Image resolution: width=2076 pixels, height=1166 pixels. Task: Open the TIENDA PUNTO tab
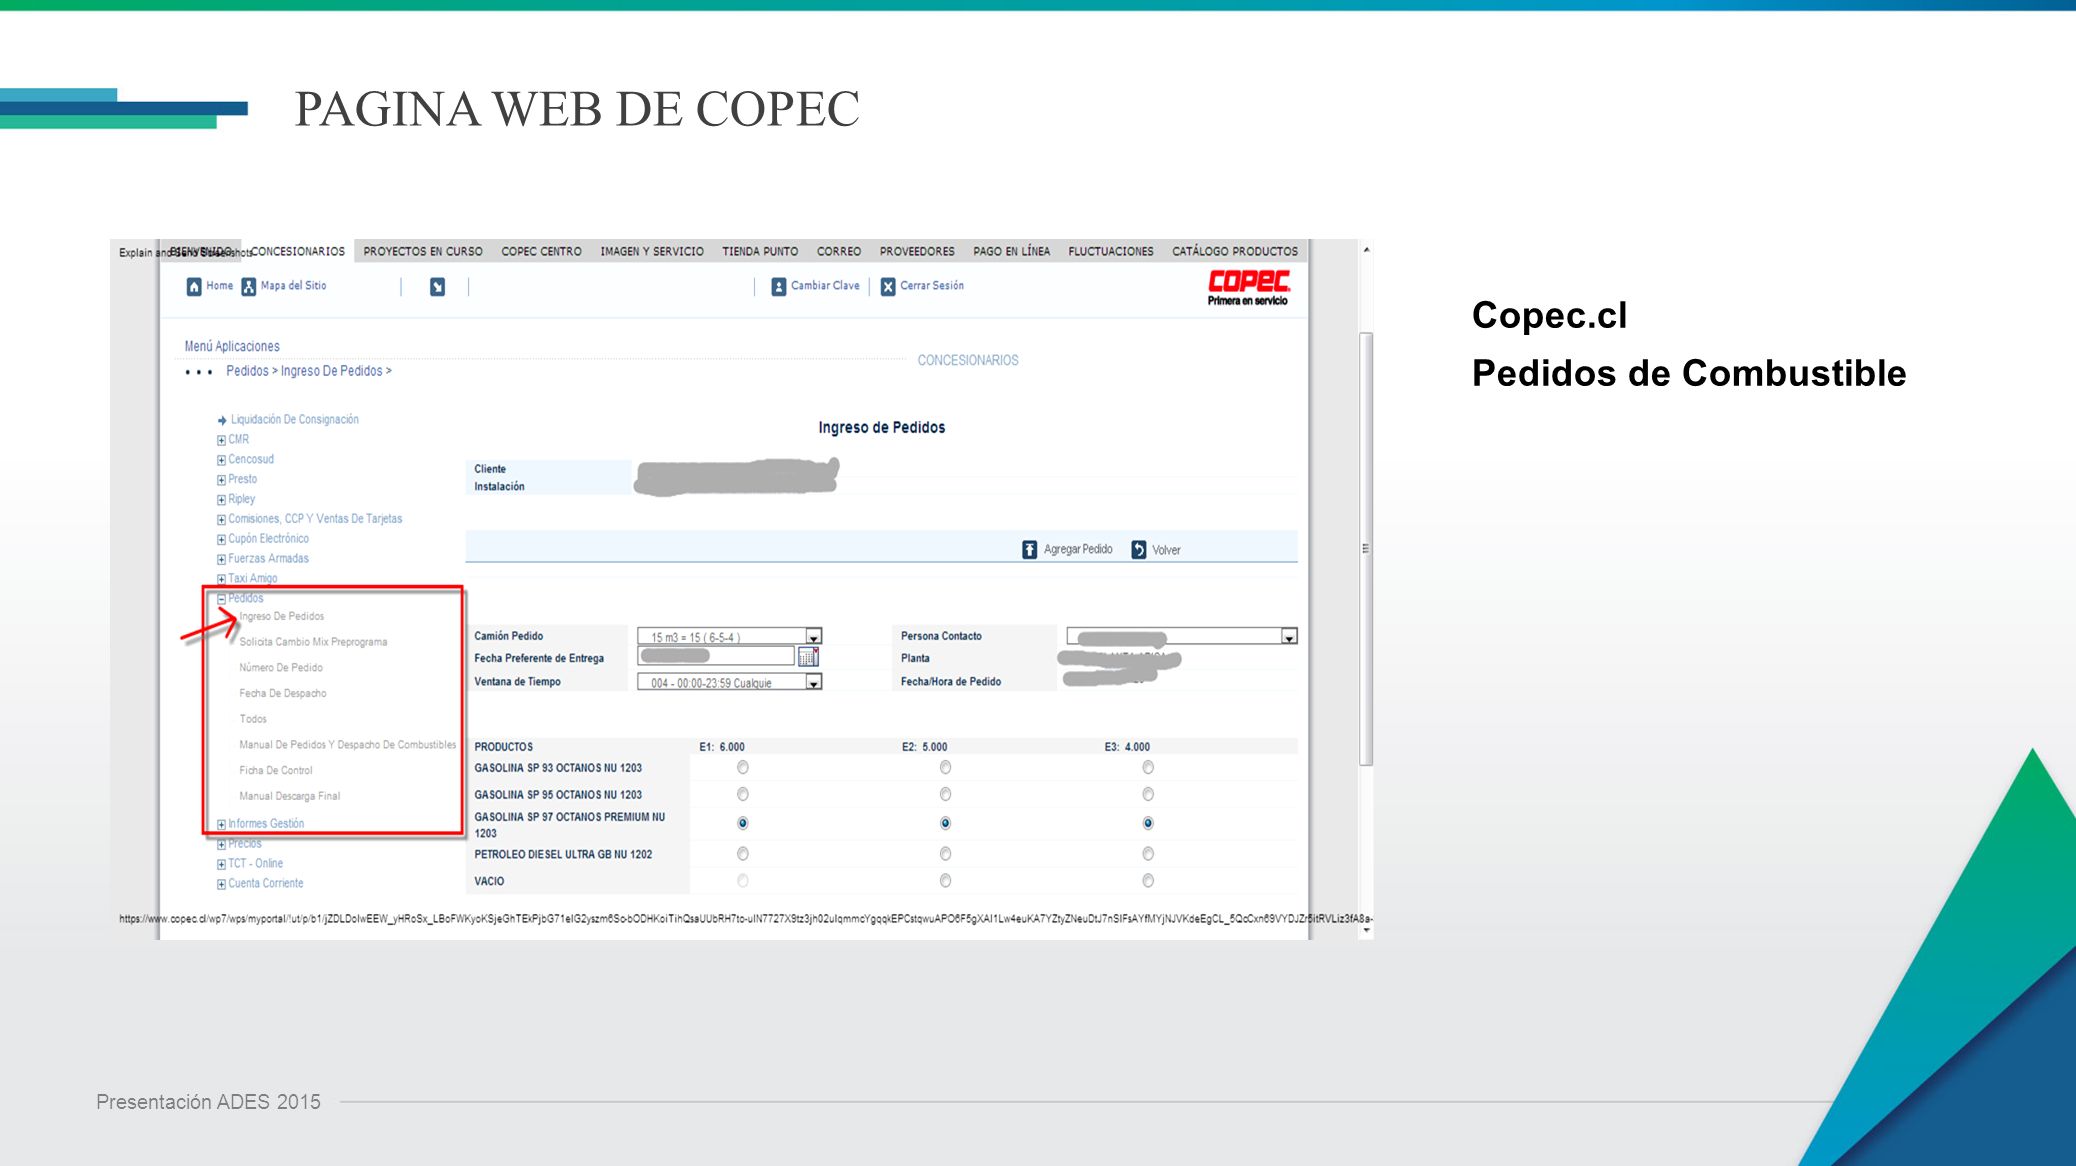[760, 251]
